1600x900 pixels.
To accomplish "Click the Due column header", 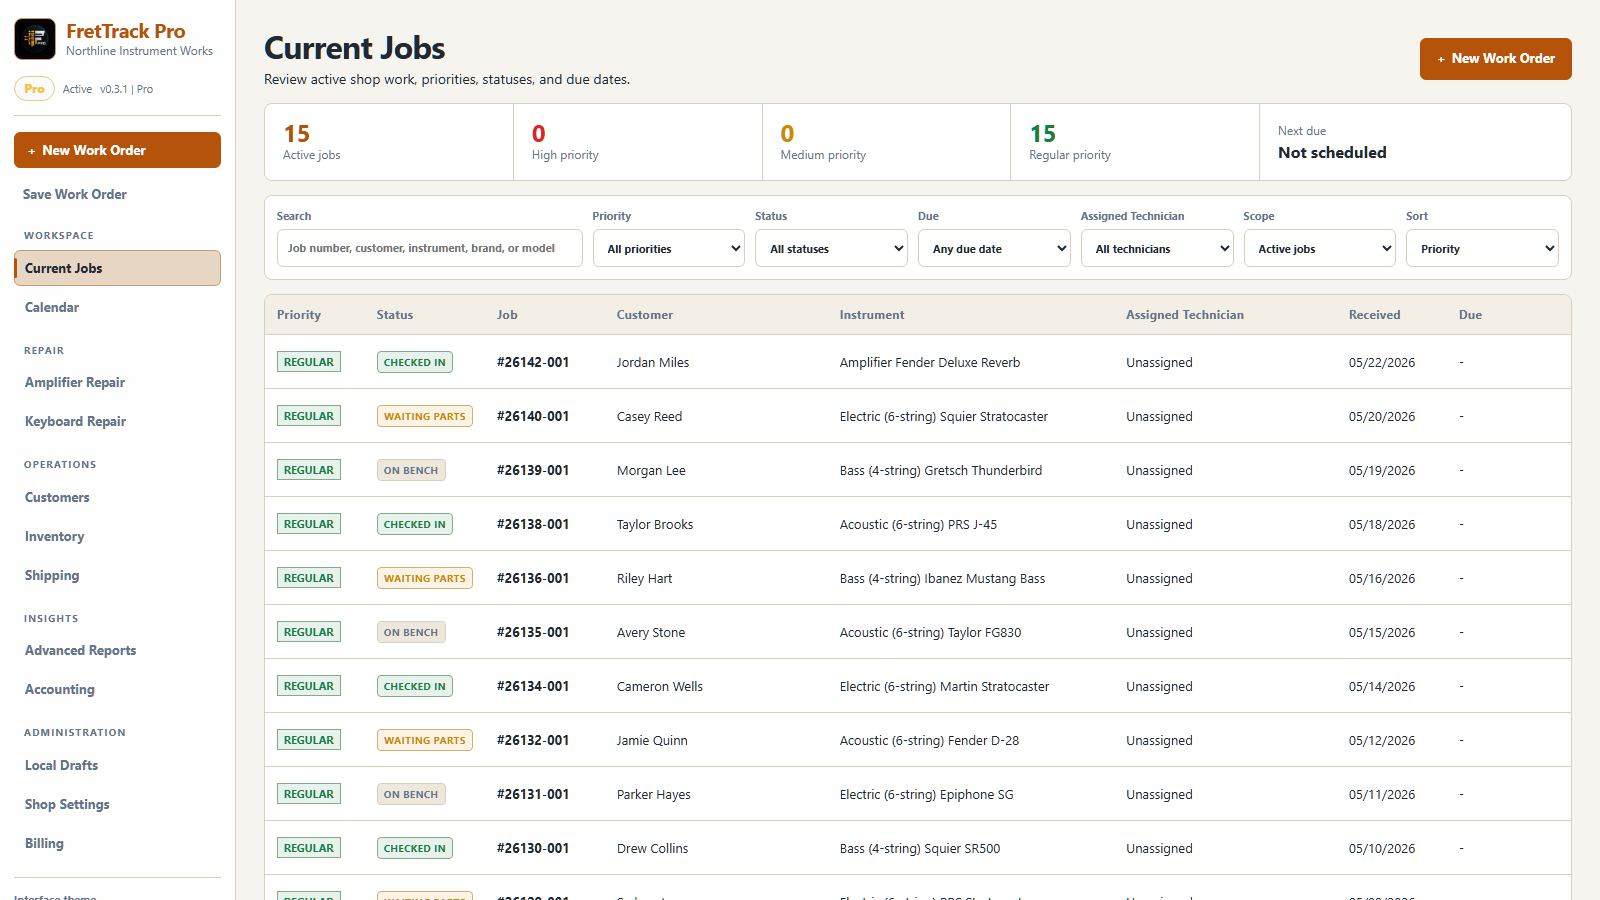I will tap(1470, 315).
